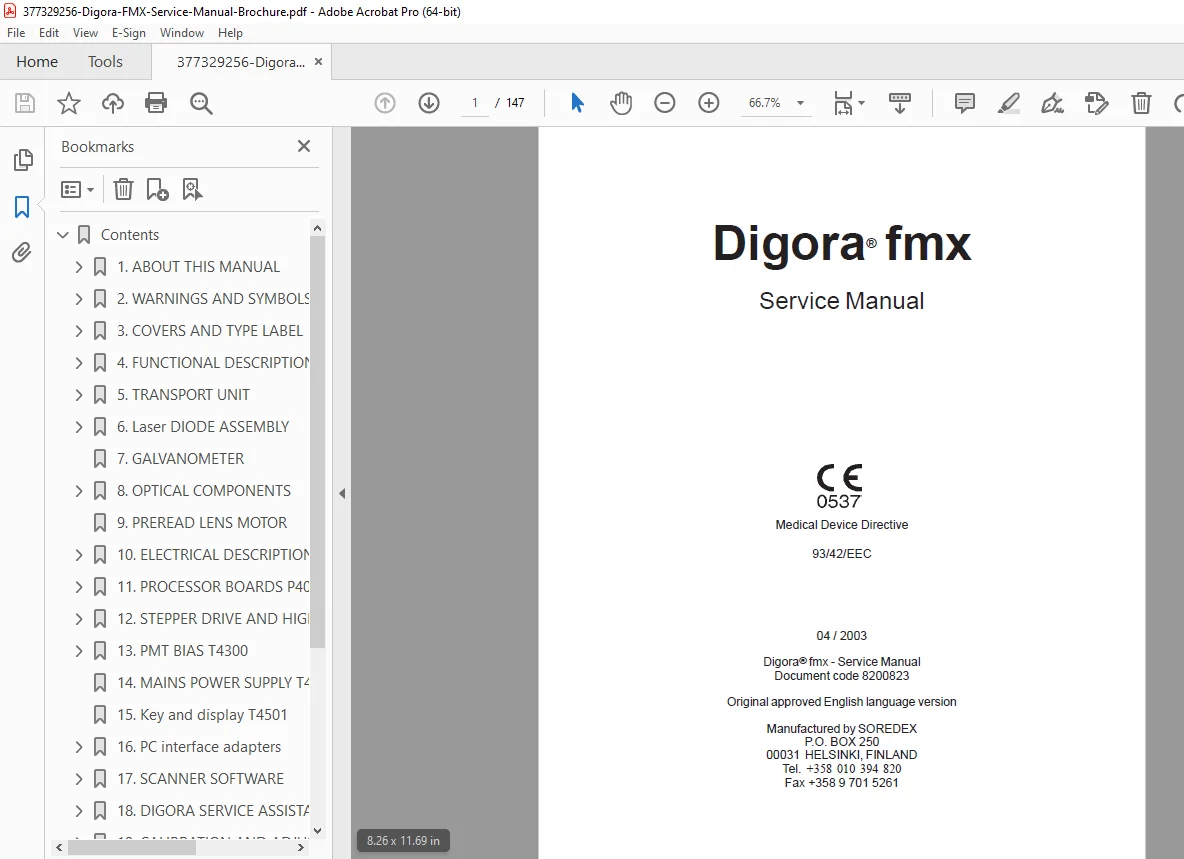Expand the 2. WARNINGS AND SYMBOLS bookmark
Screen dimensions: 1184x859
point(79,299)
